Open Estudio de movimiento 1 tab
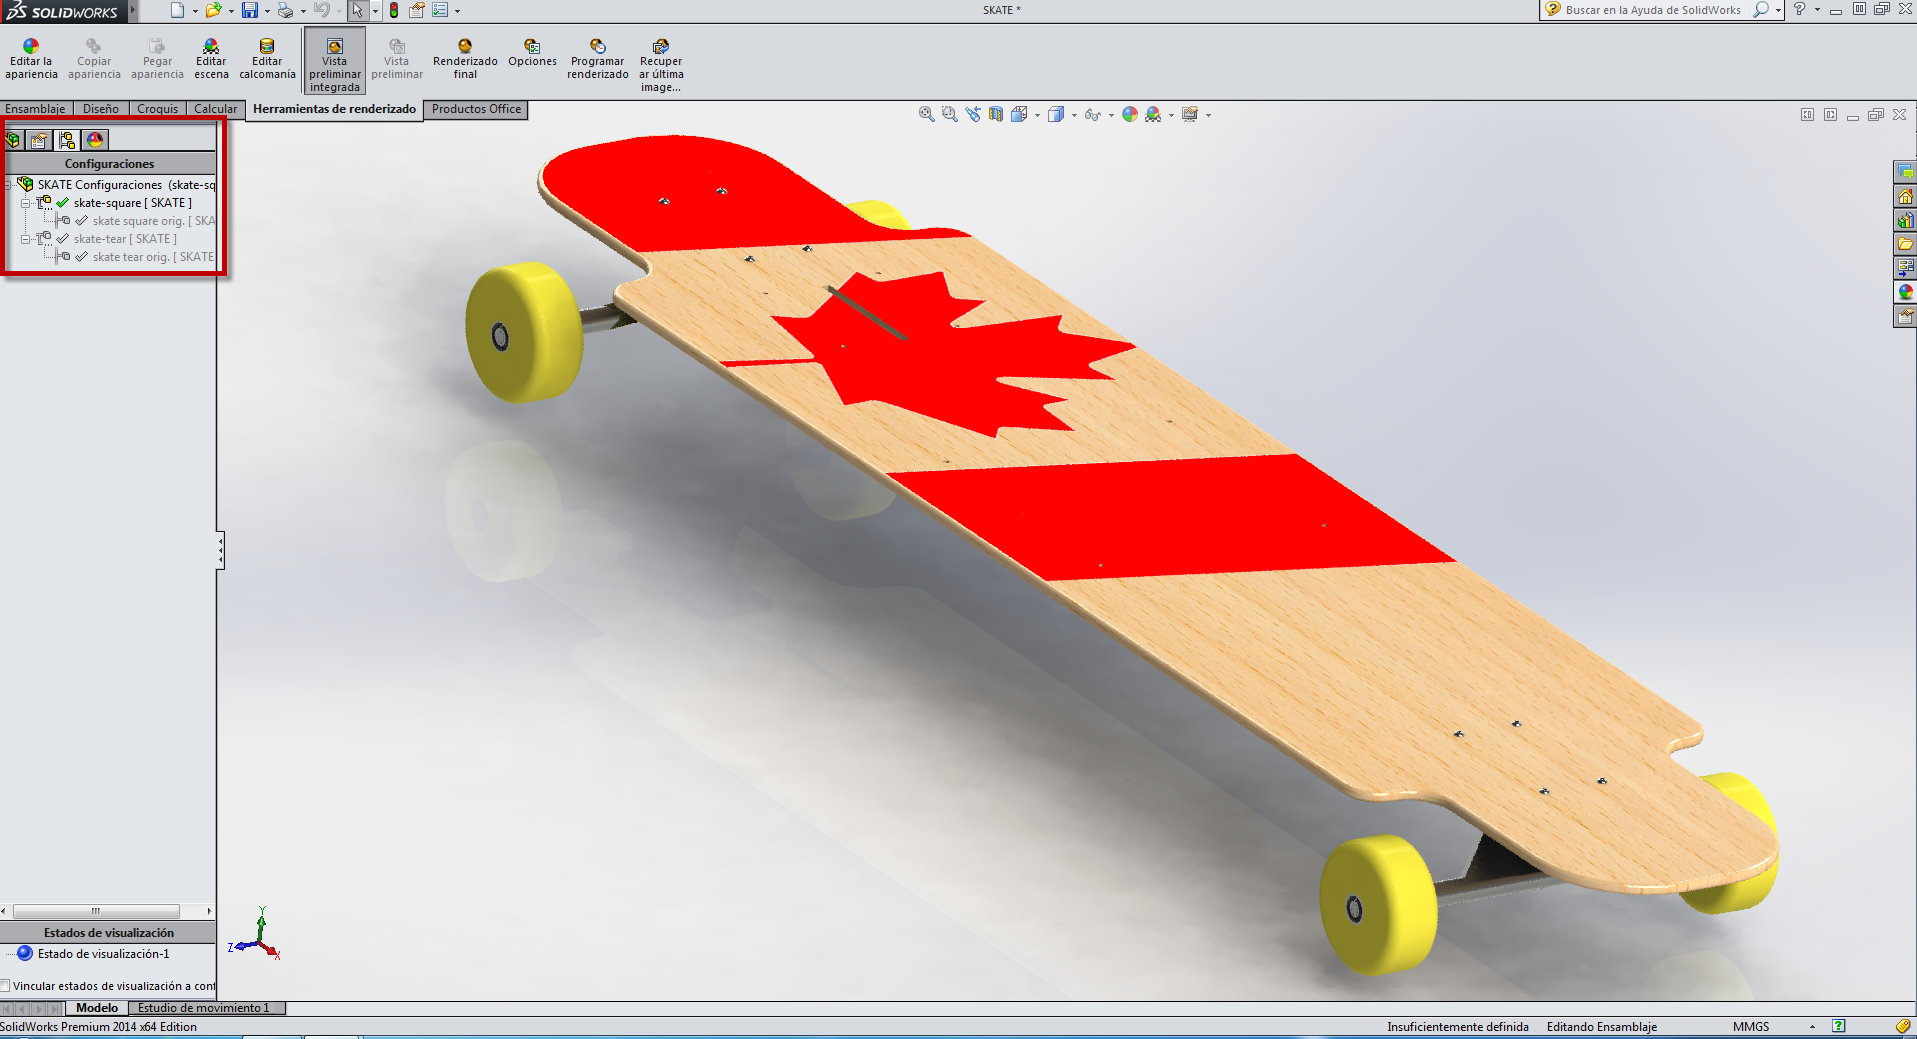The width and height of the screenshot is (1917, 1039). (204, 1008)
